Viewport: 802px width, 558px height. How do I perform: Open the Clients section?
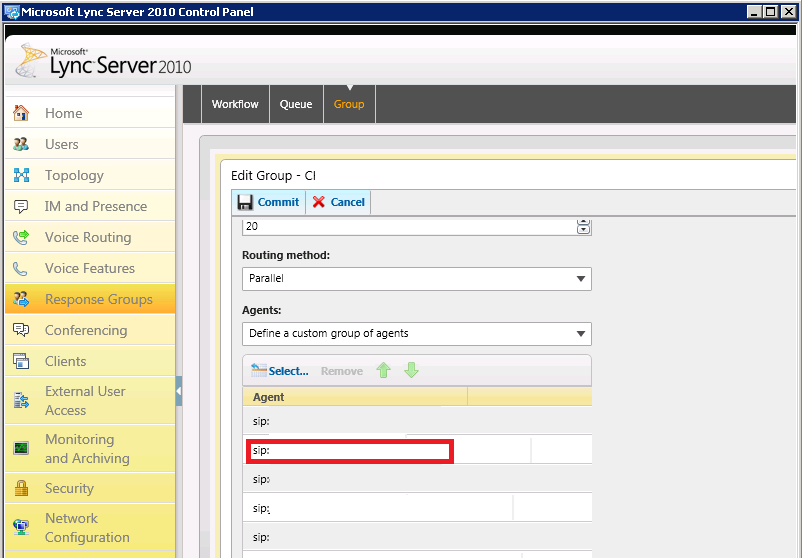point(90,361)
